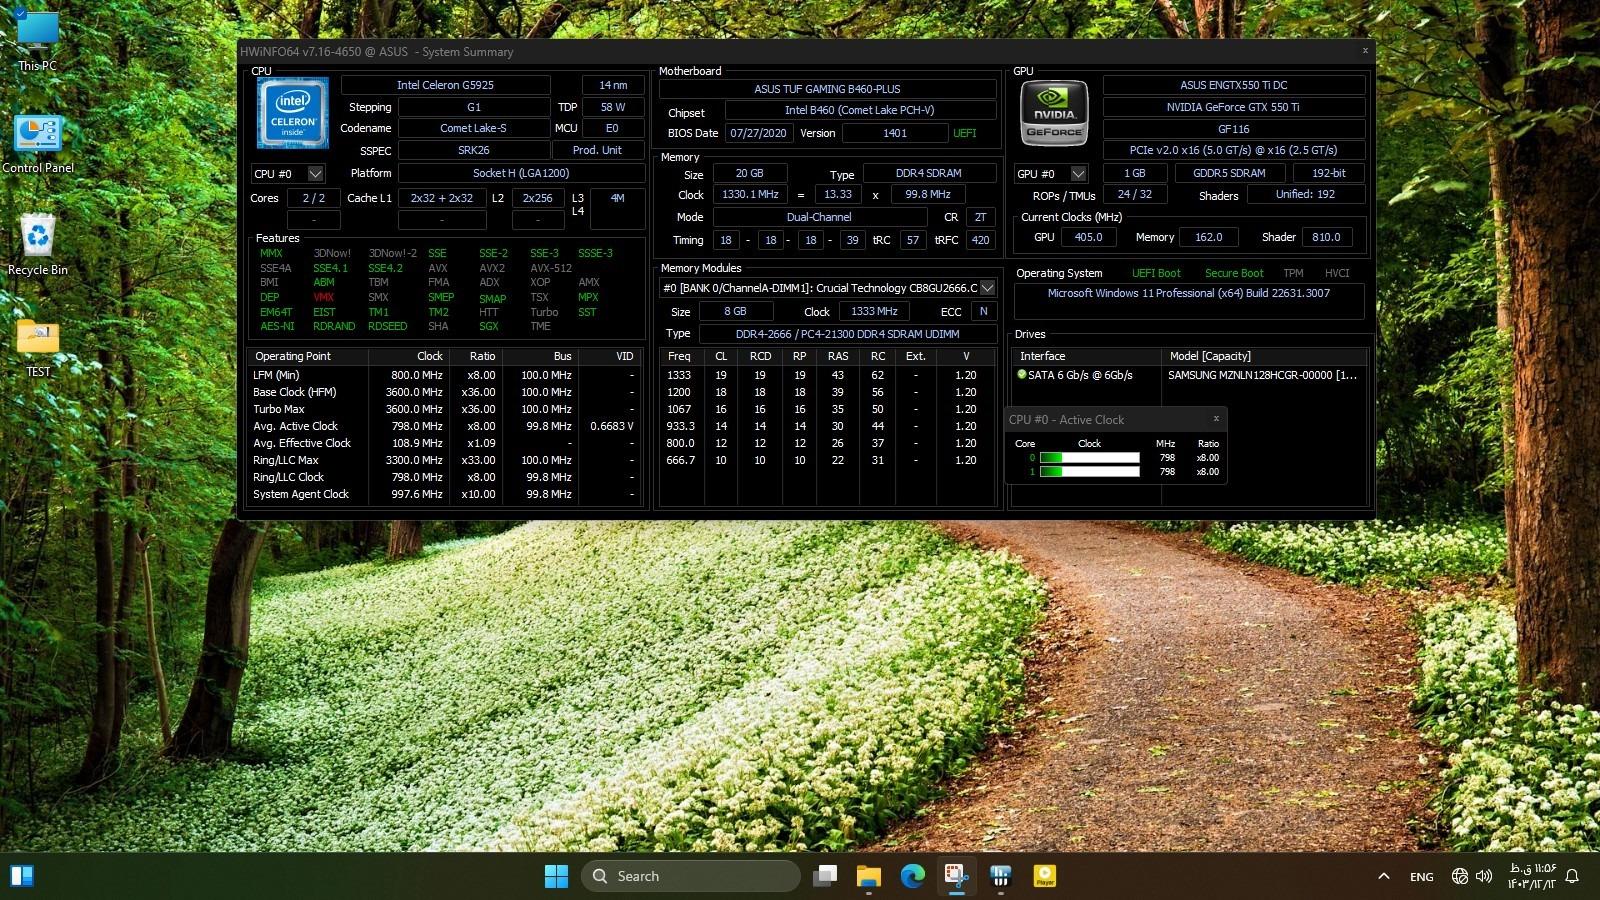Open the memory module bank dropdown

click(987, 288)
